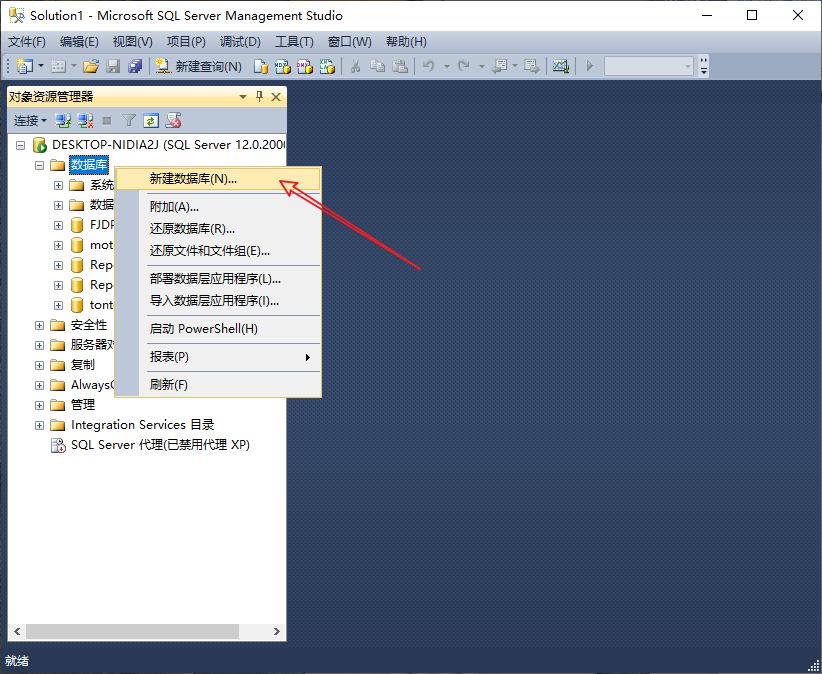The image size is (822, 674).
Task: Click the Paste clipboard icon
Action: point(399,66)
